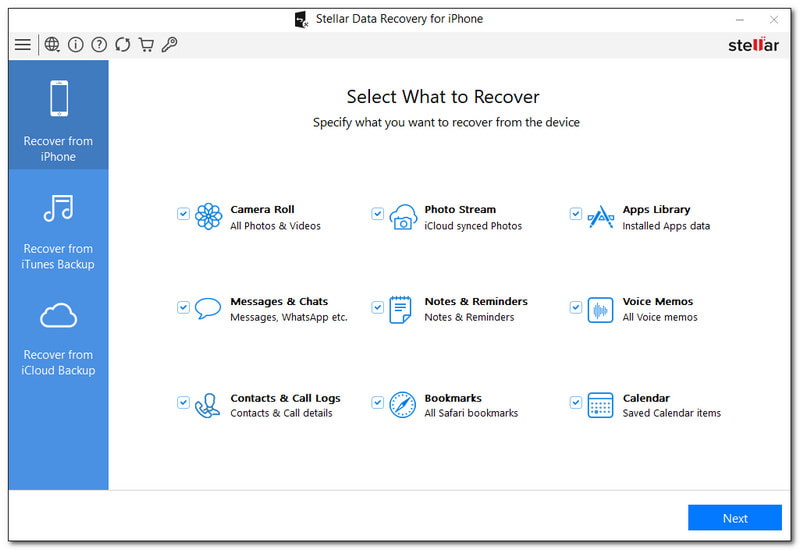Viewport: 800px width, 550px height.
Task: Click the Contacts phone person icon
Action: [207, 406]
